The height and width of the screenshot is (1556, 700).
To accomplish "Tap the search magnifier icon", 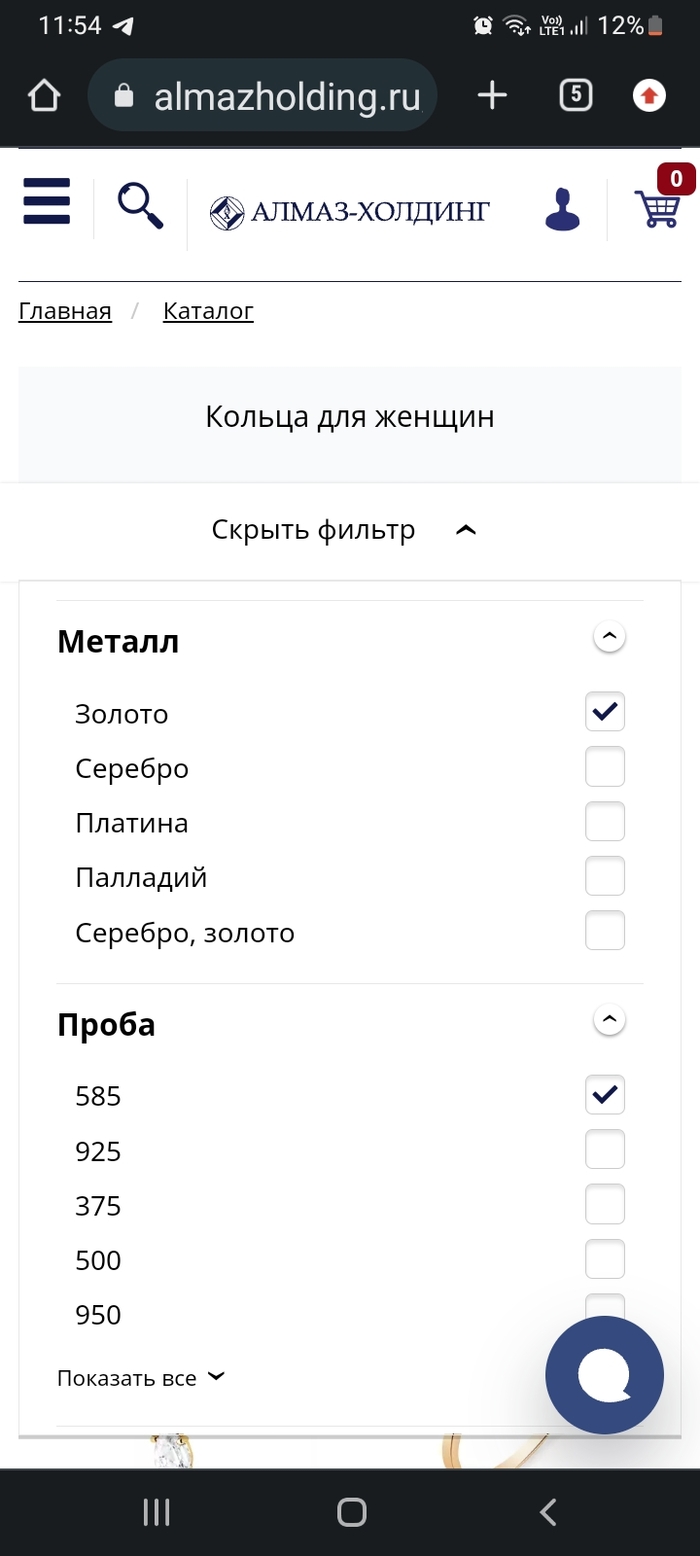I will 140,206.
